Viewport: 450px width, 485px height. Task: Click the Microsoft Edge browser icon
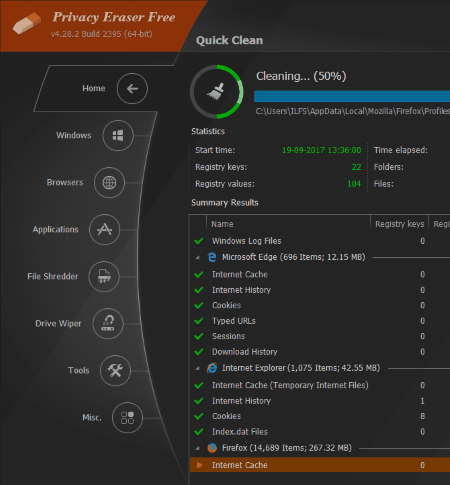[x=212, y=257]
